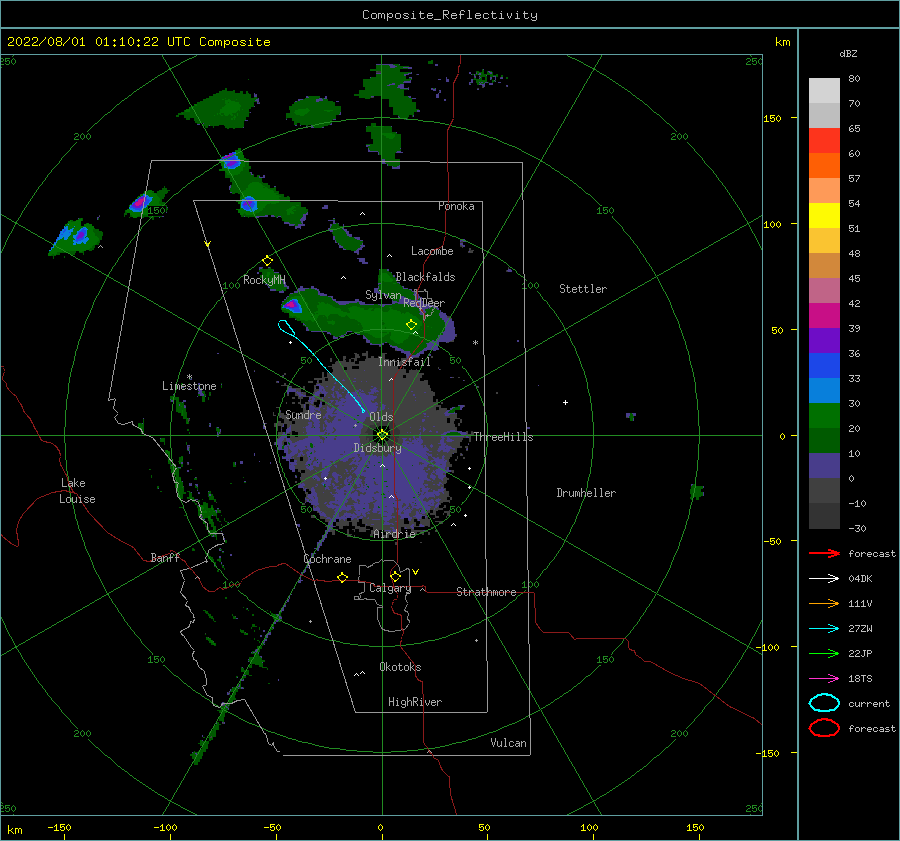The image size is (900, 841).
Task: Click the Innisfail city label
Action: (404, 362)
